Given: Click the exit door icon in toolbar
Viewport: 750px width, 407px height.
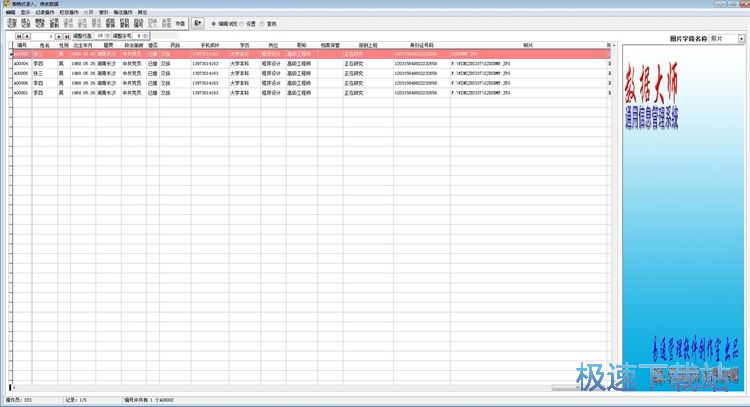Looking at the screenshot, I should coord(197,23).
